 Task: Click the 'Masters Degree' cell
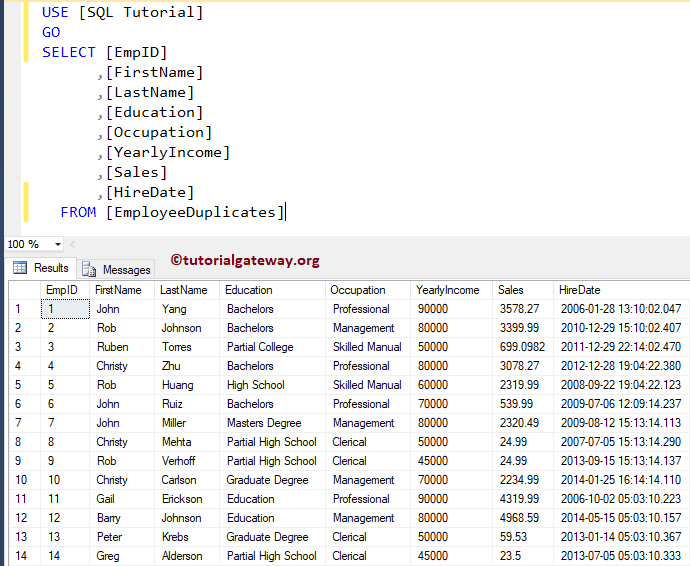[x=272, y=423]
